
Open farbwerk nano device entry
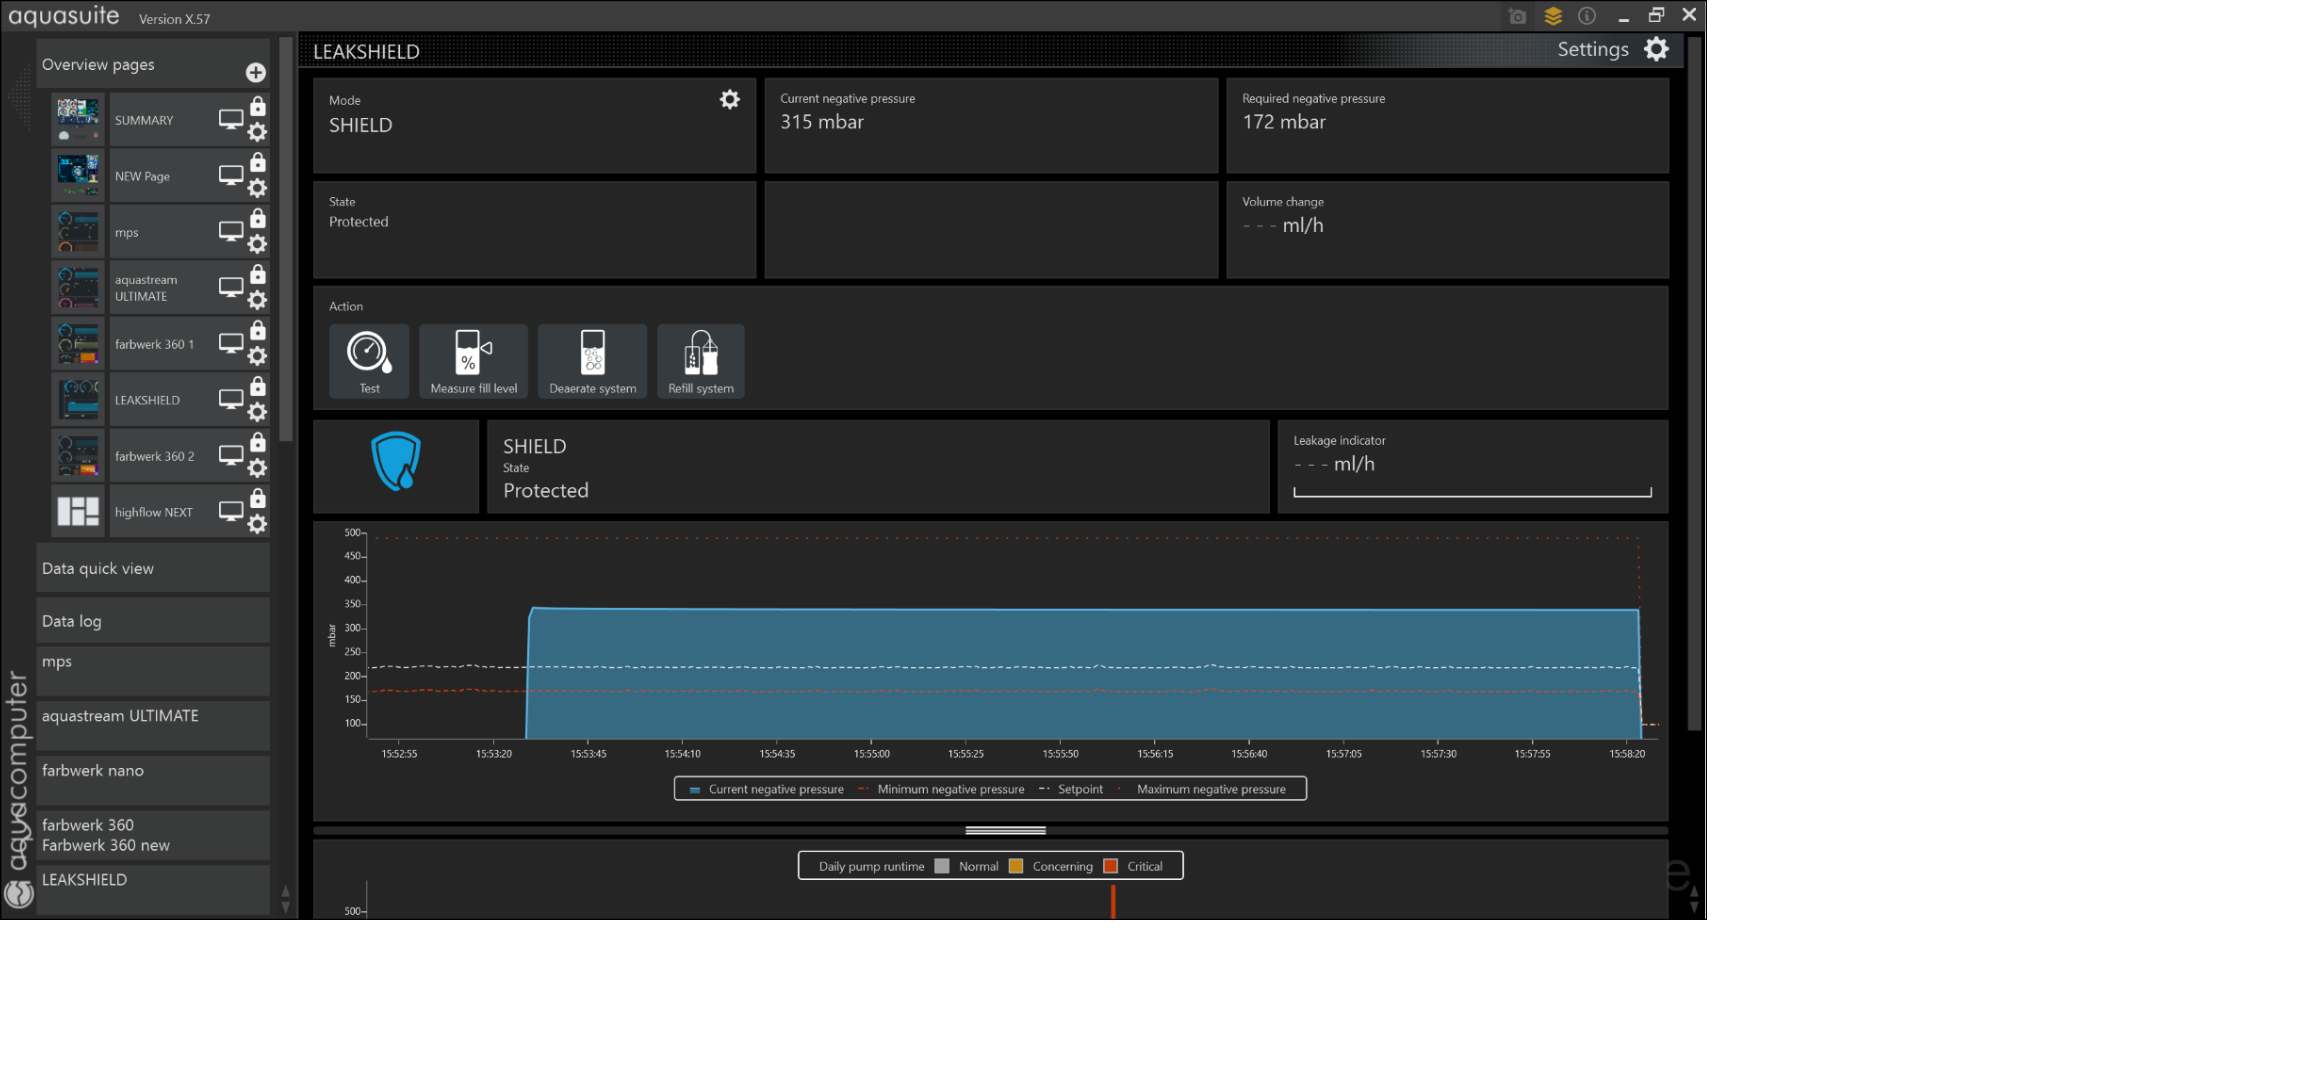click(x=152, y=771)
